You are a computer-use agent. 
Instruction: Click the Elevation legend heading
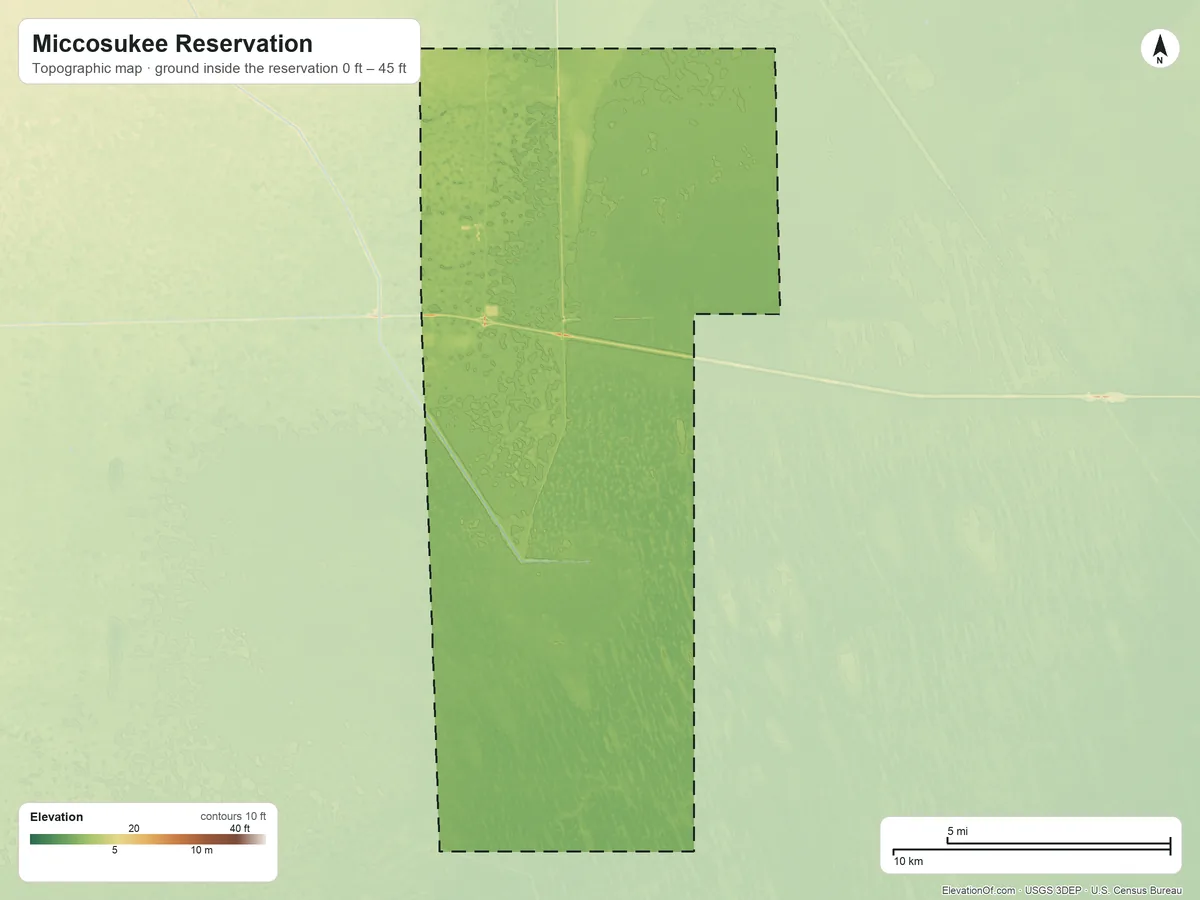click(x=57, y=817)
